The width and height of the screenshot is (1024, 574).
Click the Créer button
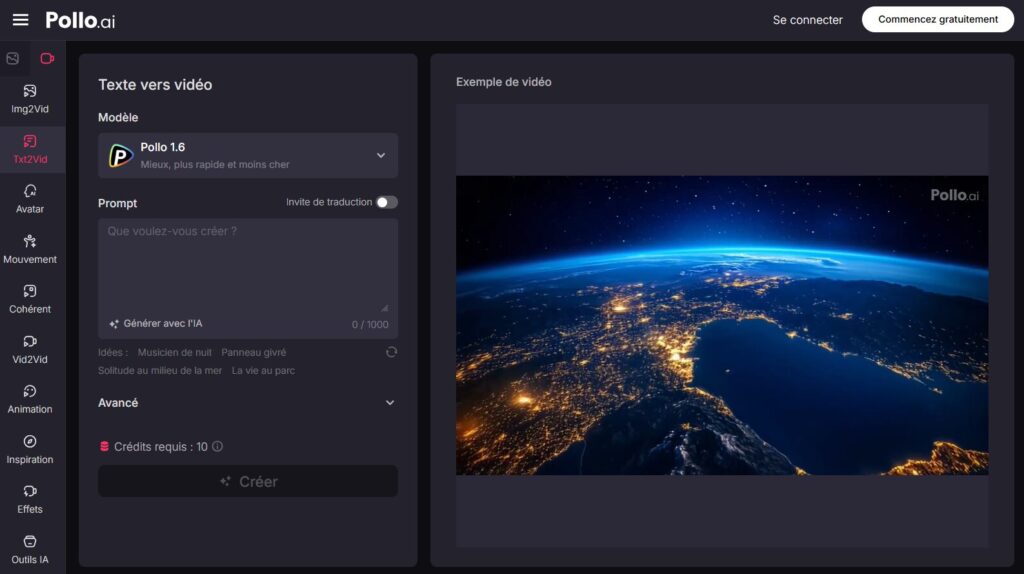pyautogui.click(x=248, y=481)
